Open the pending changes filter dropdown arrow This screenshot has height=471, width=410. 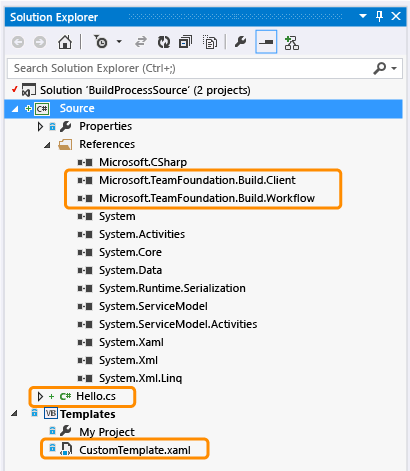119,42
